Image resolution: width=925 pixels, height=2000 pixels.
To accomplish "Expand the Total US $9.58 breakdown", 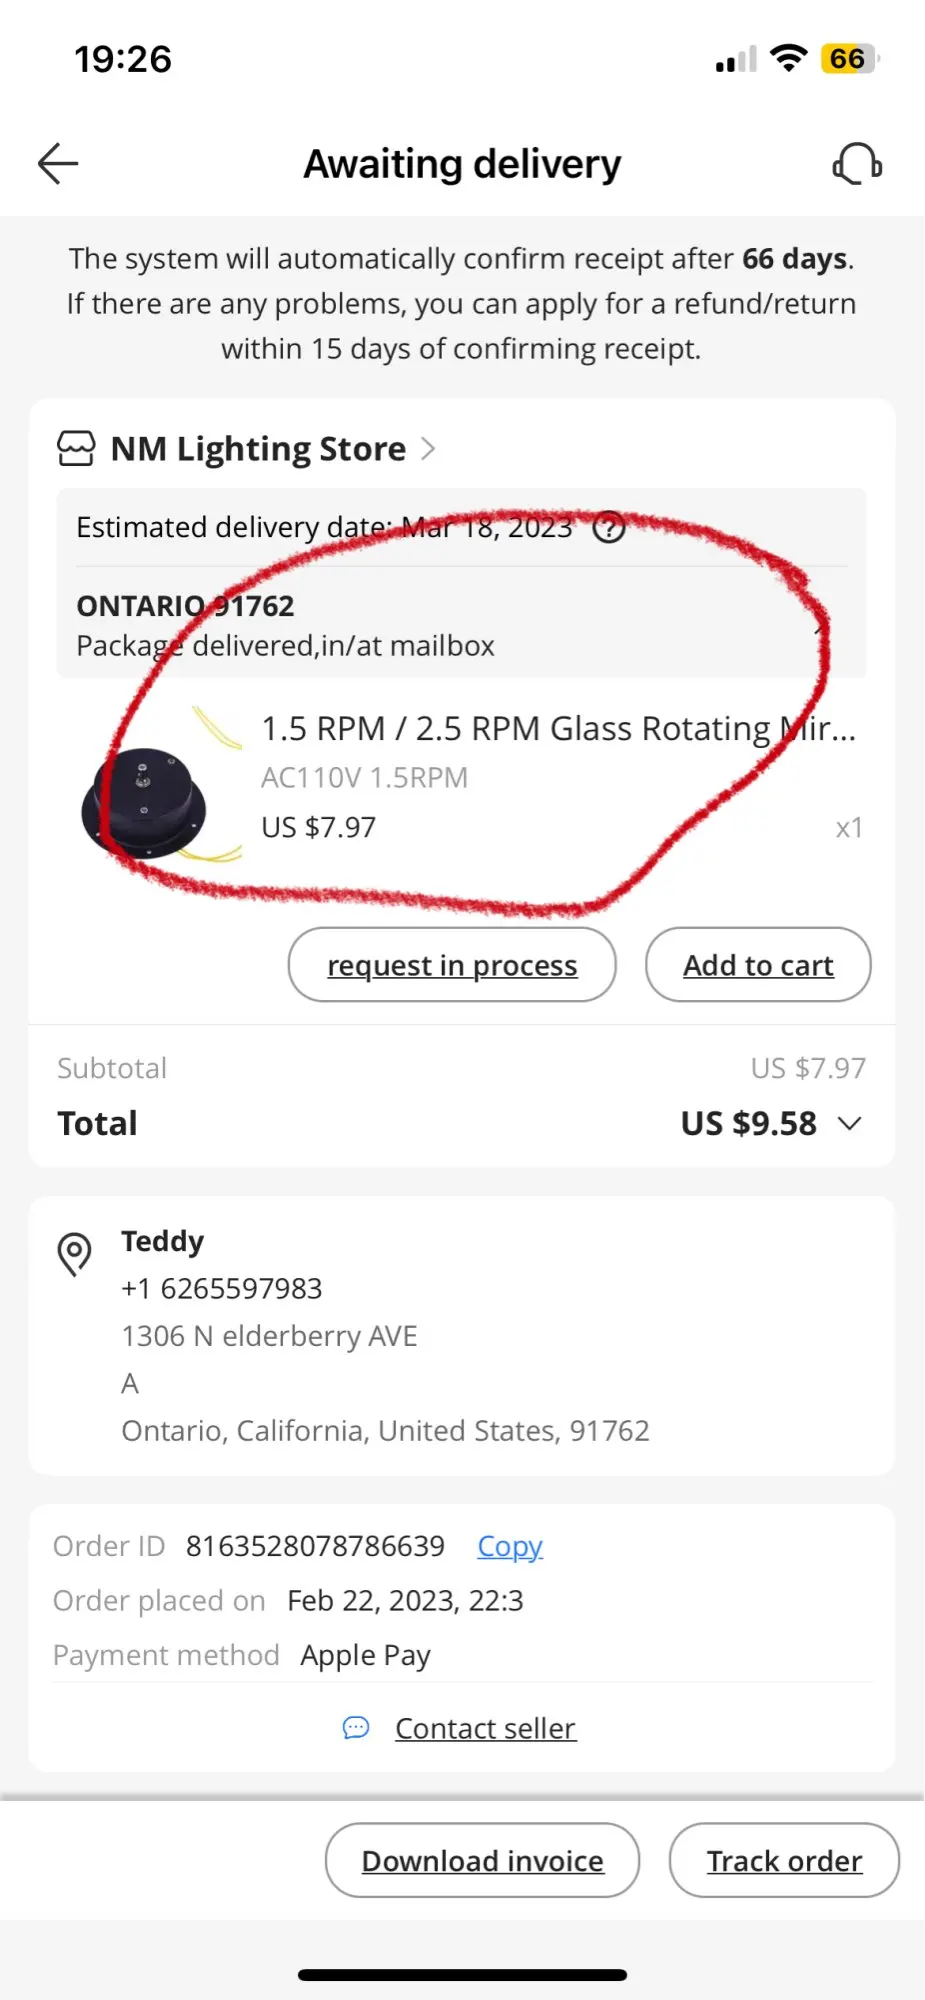I will click(849, 1123).
